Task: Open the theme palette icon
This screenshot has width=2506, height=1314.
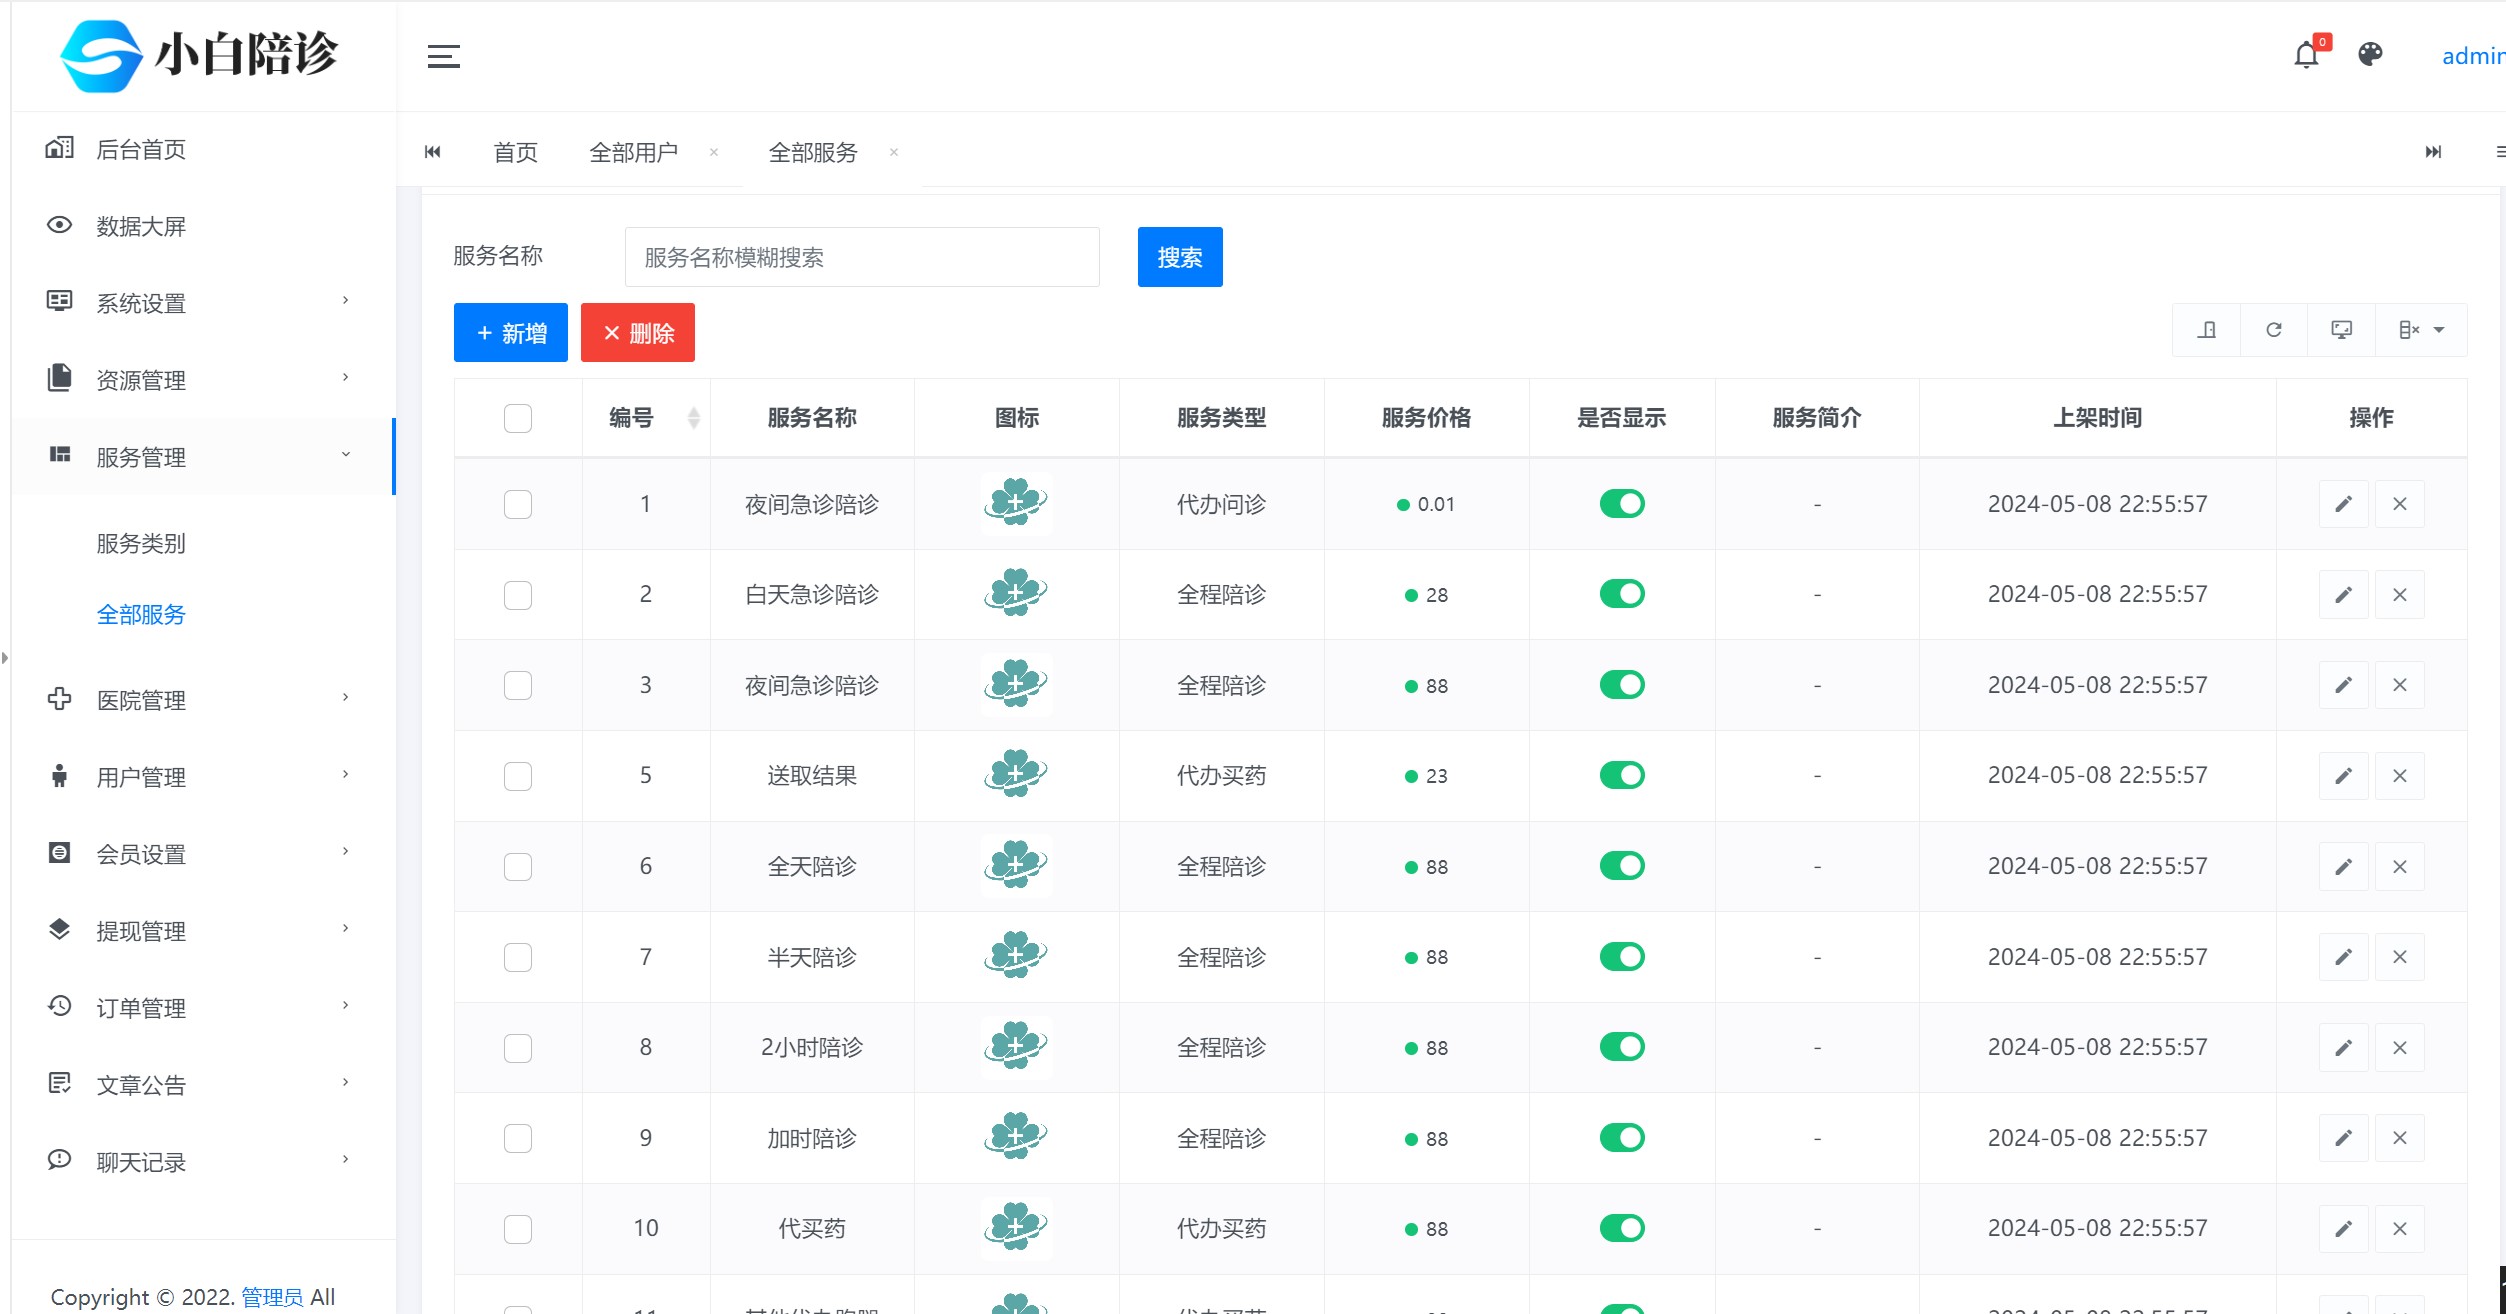Action: [x=2370, y=54]
